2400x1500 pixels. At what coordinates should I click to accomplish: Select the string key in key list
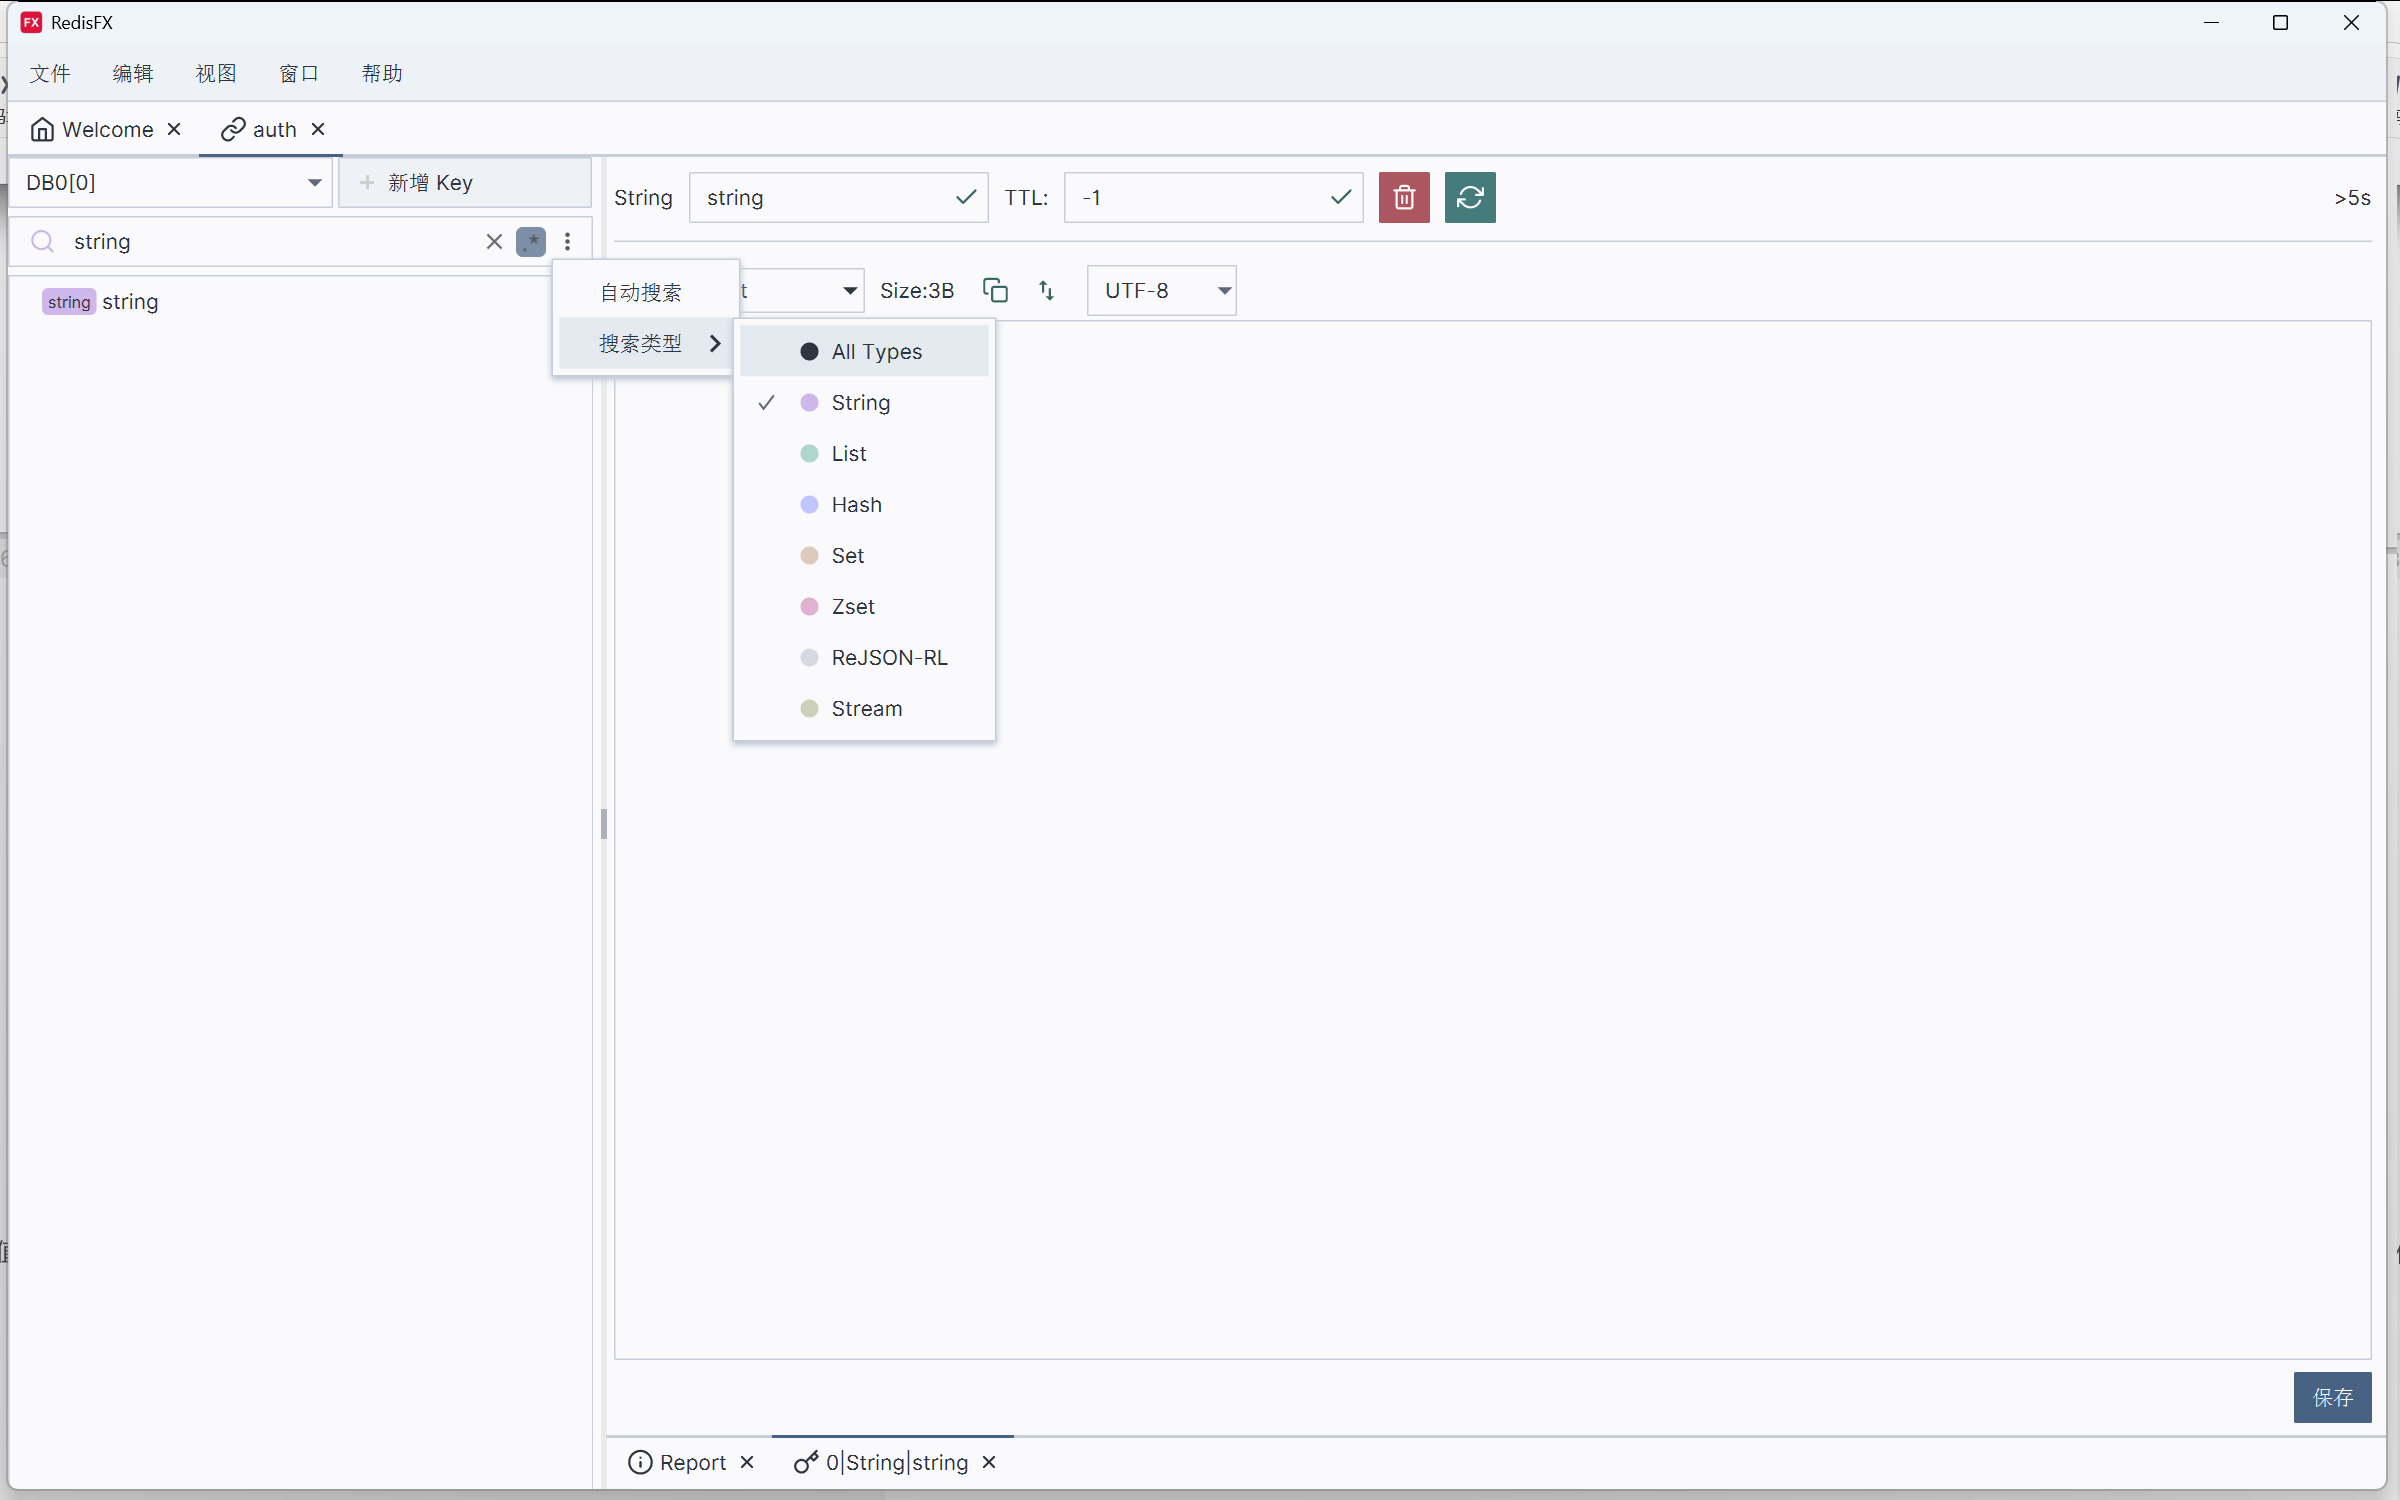[x=129, y=301]
